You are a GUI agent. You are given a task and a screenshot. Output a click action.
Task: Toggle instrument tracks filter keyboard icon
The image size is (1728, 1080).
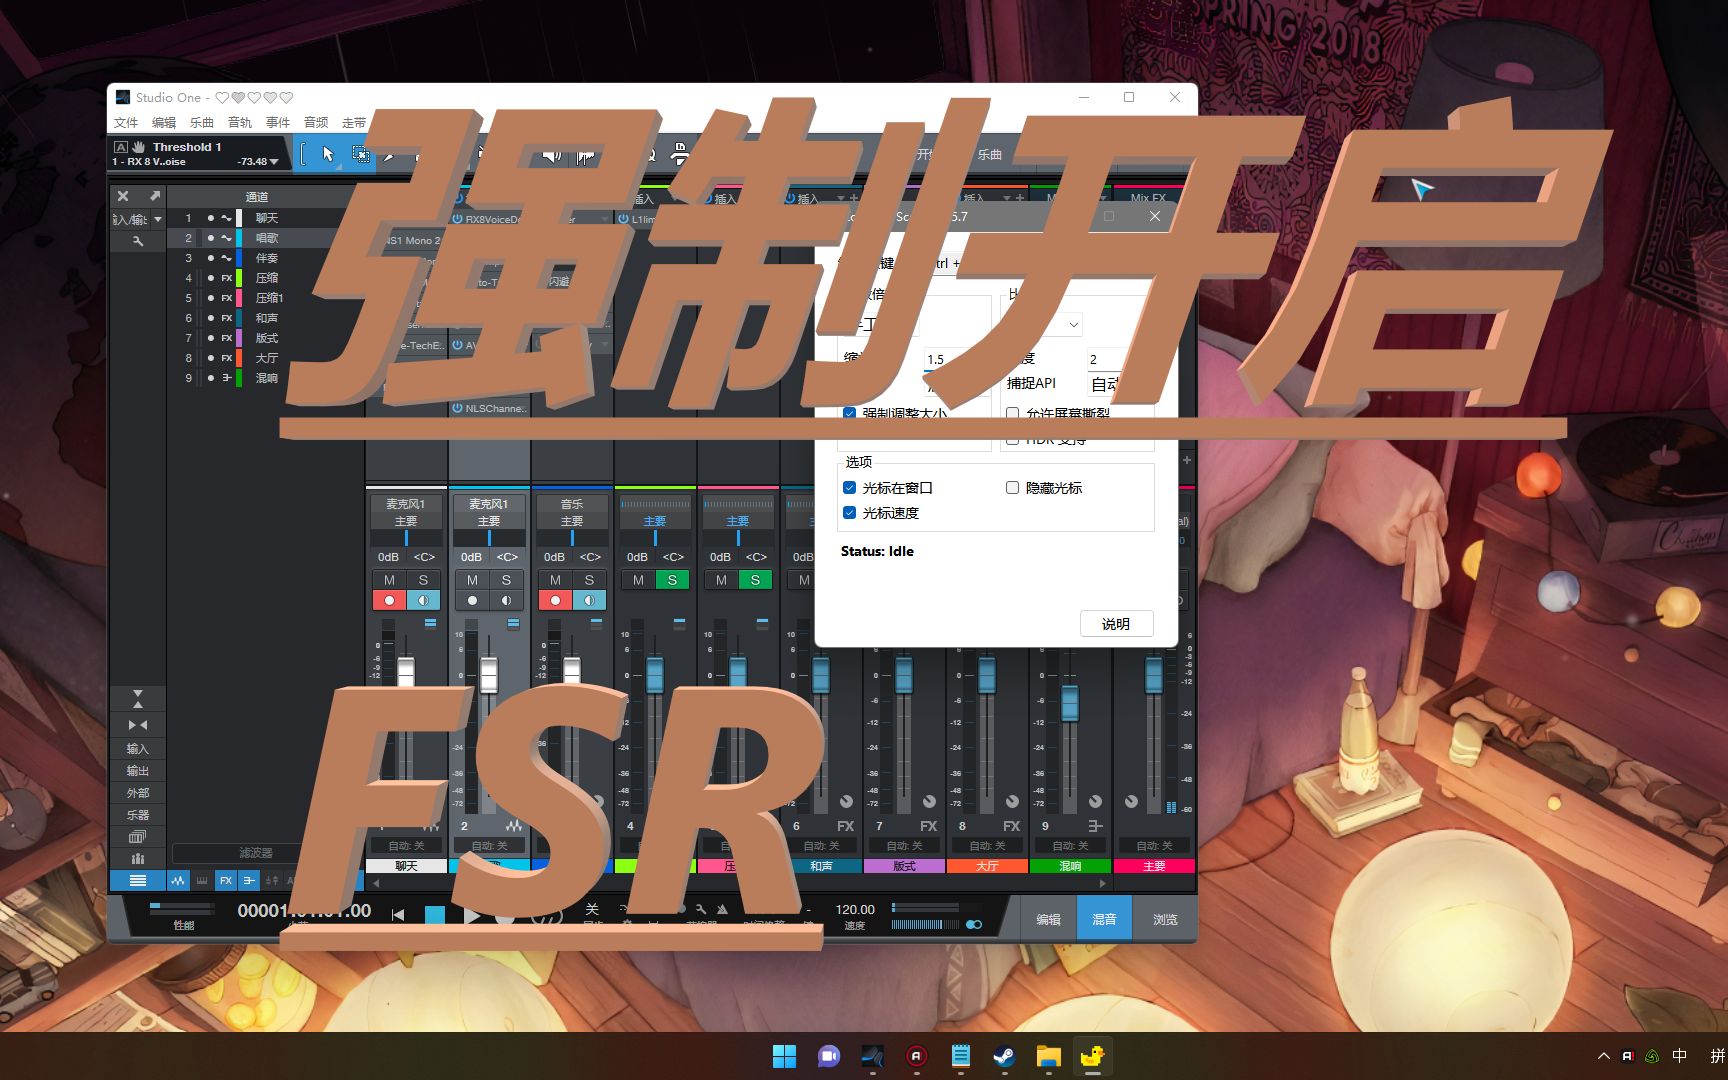coord(202,880)
